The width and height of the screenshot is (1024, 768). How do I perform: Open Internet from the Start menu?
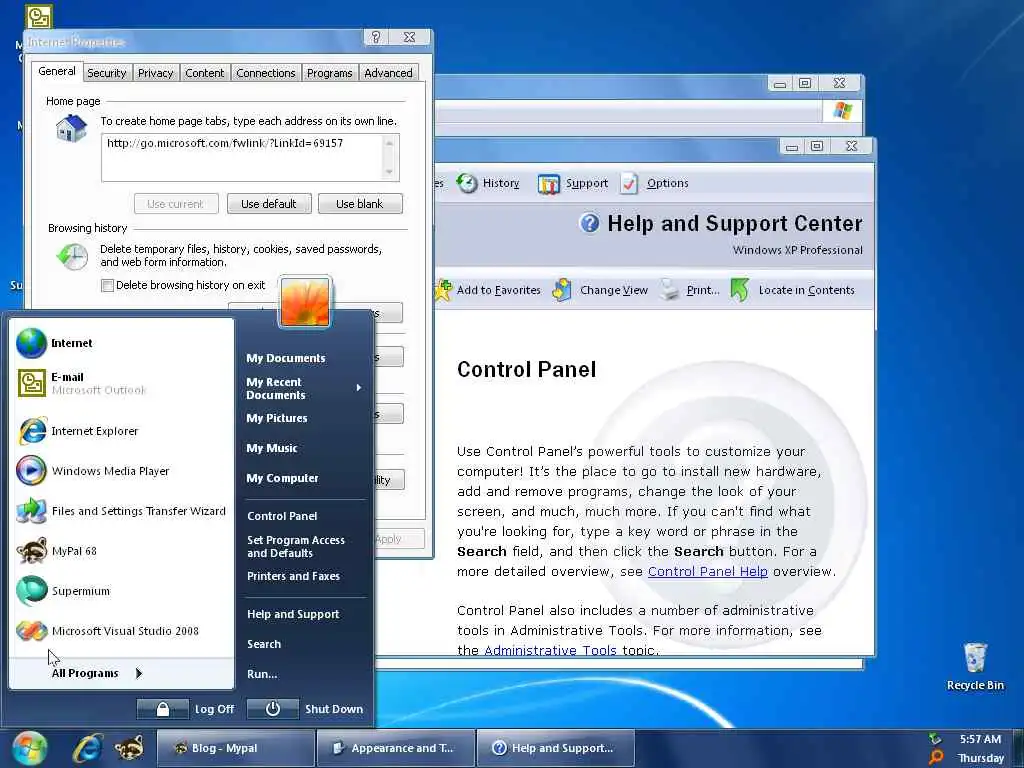point(121,344)
